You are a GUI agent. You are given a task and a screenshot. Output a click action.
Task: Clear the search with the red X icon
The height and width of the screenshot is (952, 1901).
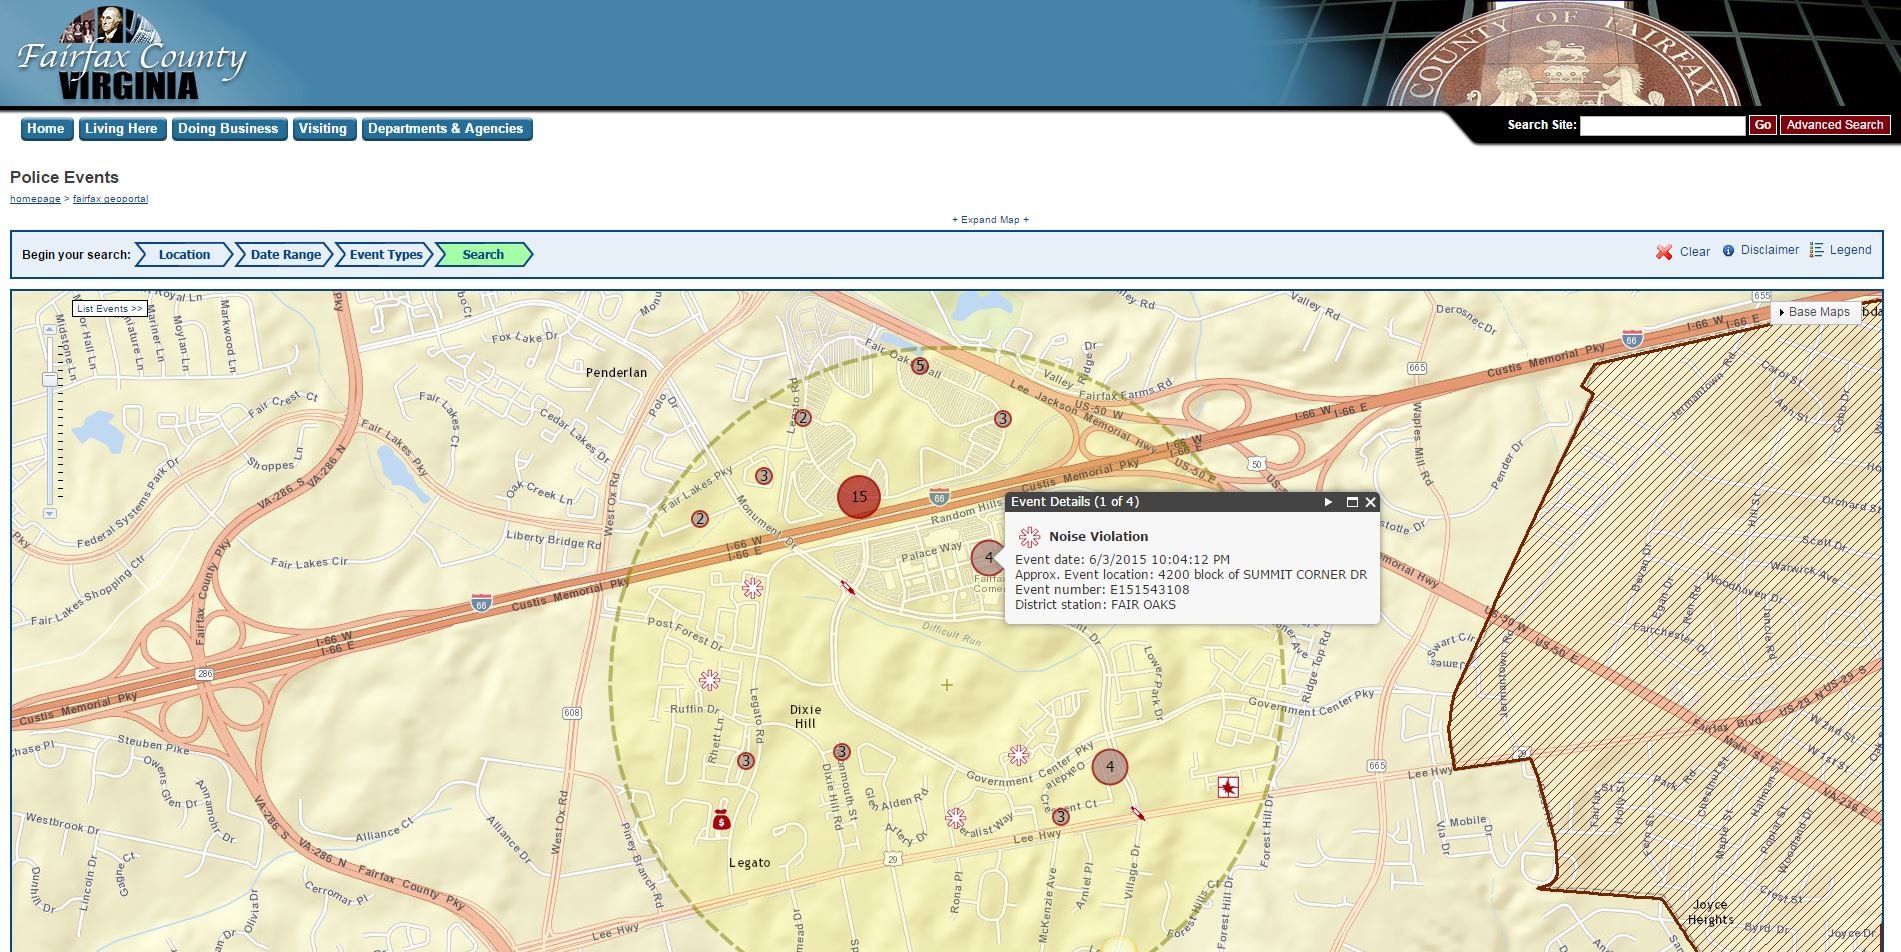pos(1664,252)
